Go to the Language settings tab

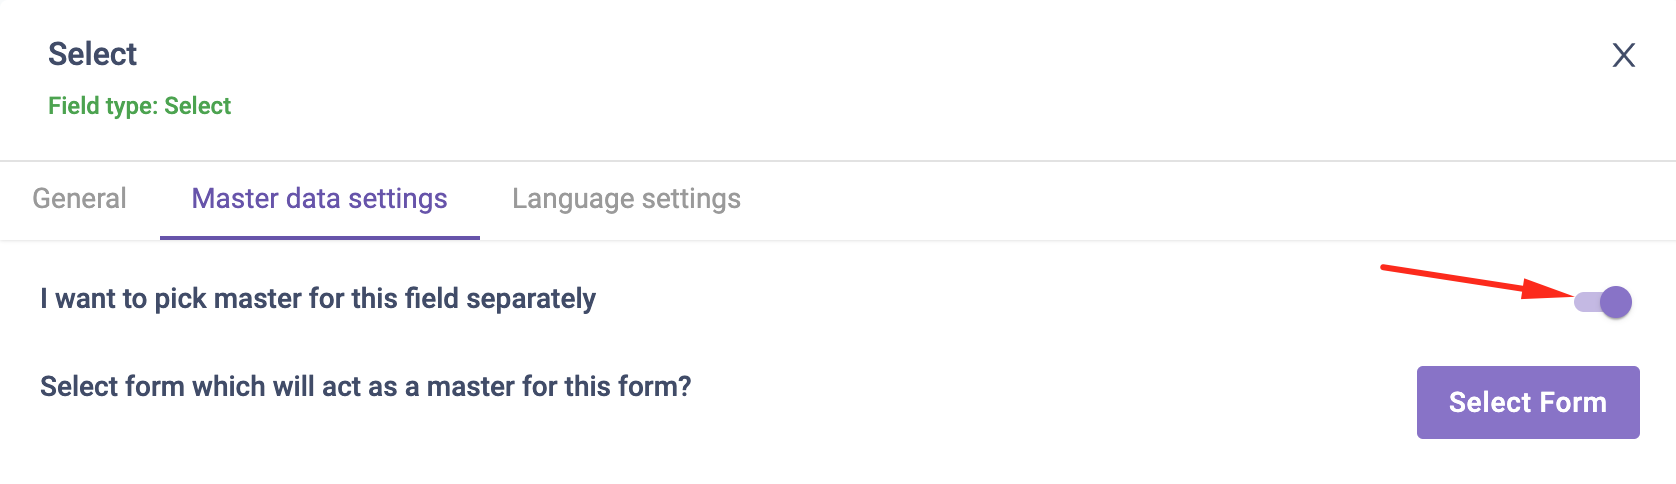(x=626, y=198)
